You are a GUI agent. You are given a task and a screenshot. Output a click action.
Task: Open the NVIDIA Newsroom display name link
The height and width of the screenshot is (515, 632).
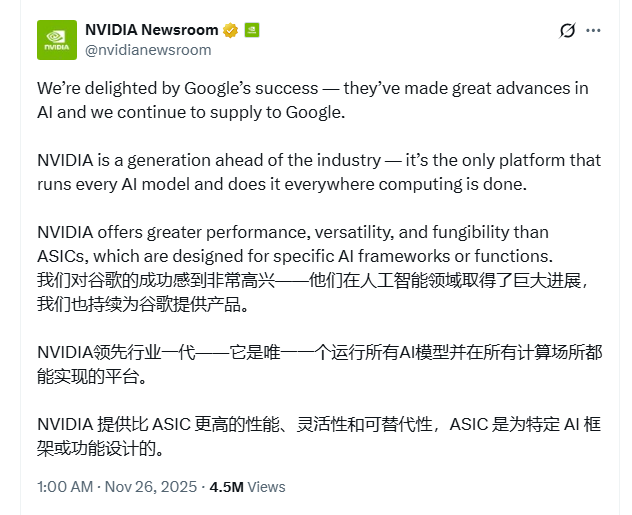[148, 30]
